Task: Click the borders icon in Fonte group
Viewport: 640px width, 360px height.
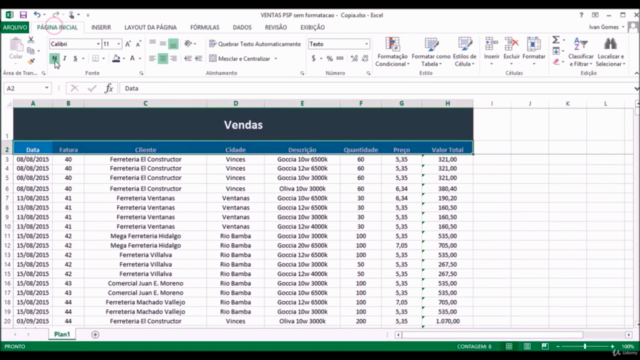Action: tap(96, 58)
